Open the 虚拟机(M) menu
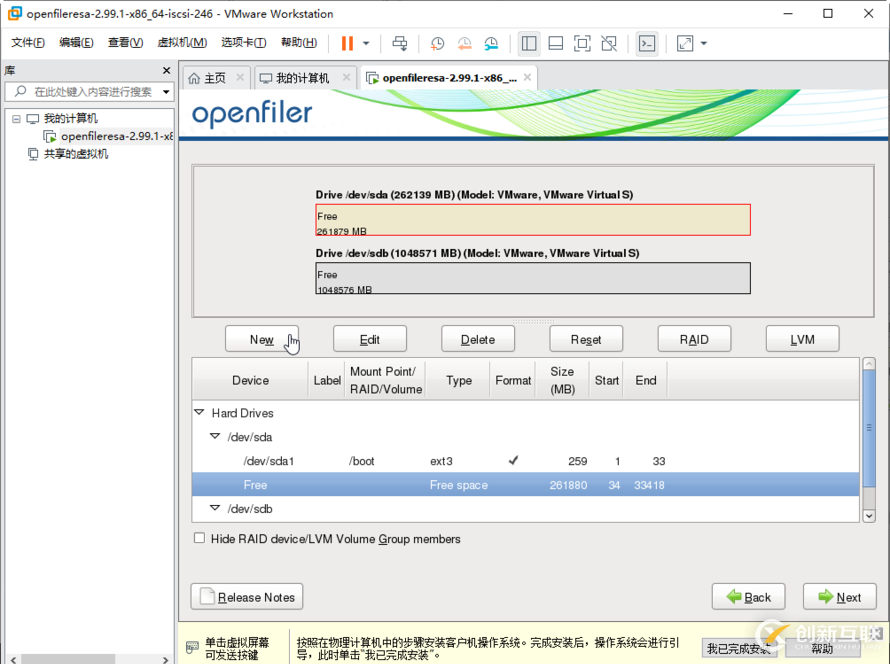This screenshot has width=890, height=664. pos(182,43)
